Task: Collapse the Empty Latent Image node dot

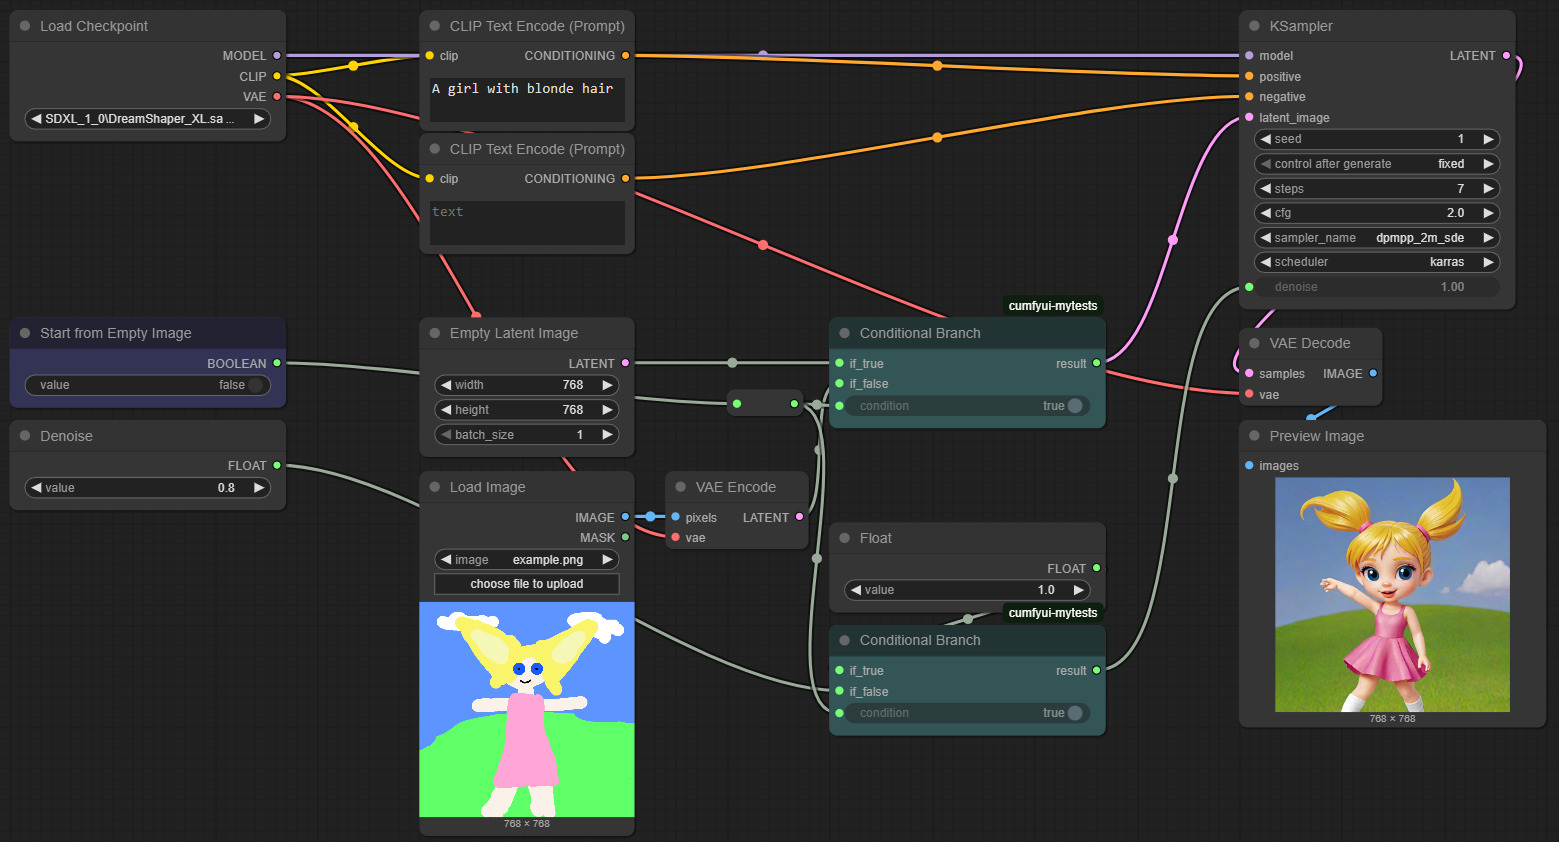Action: point(435,333)
